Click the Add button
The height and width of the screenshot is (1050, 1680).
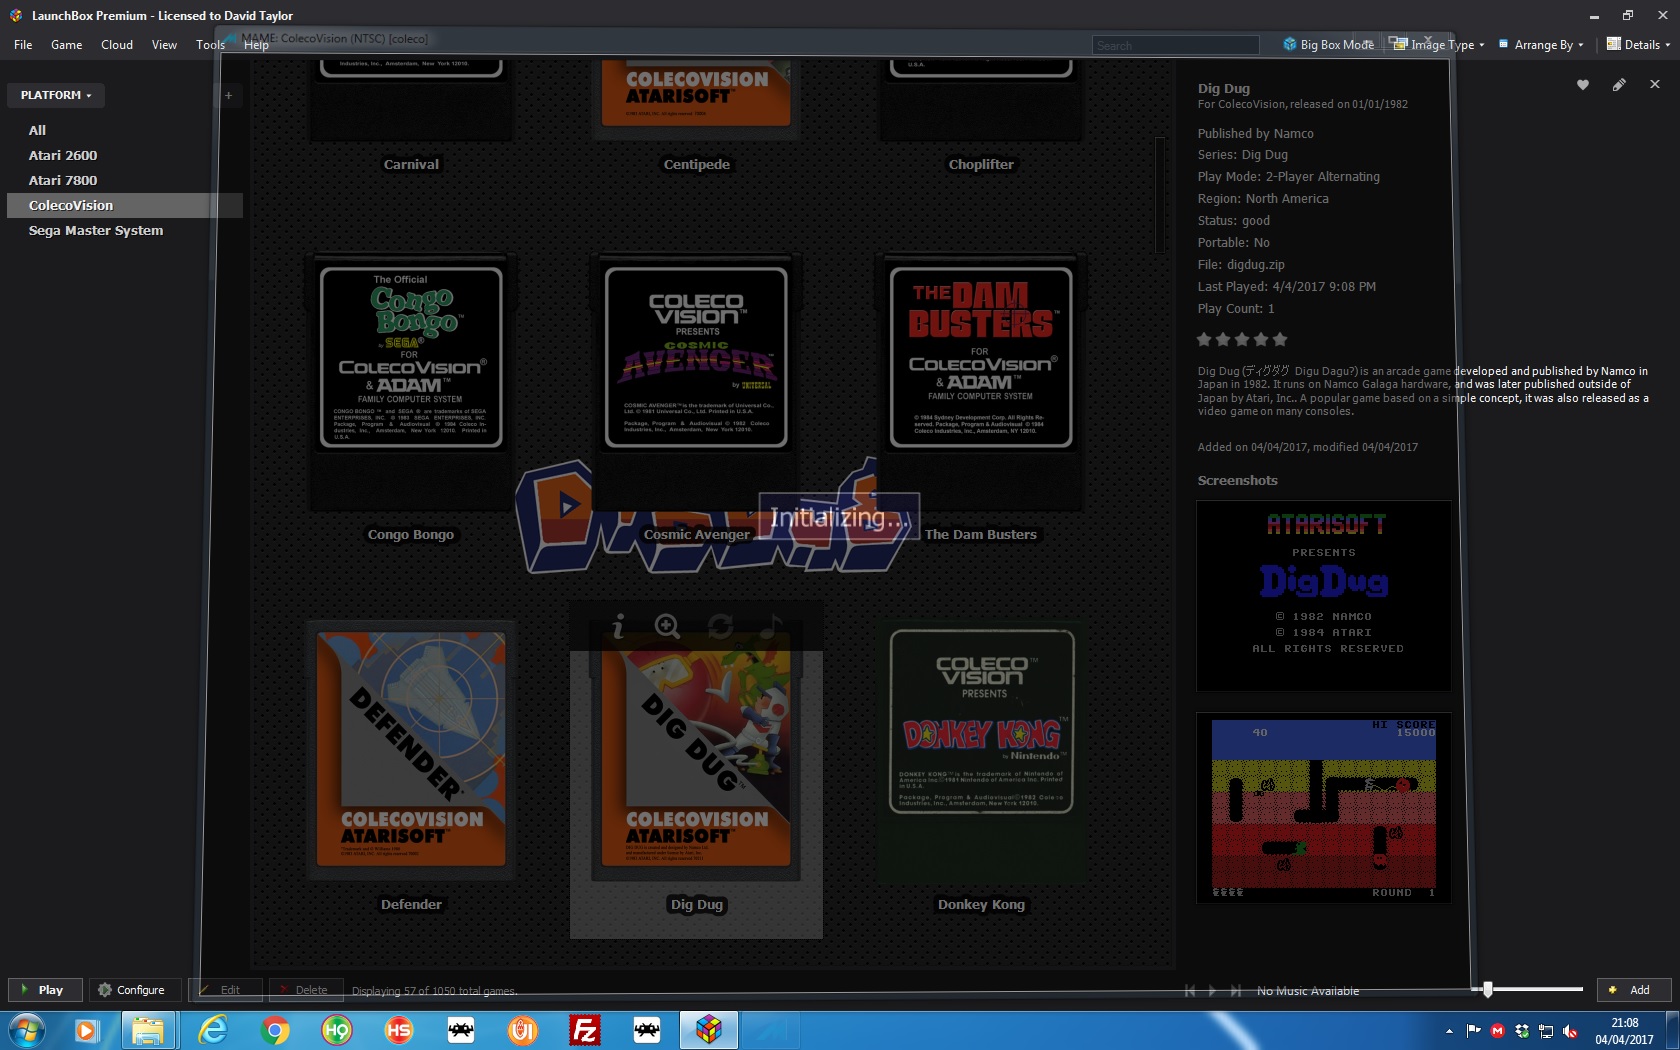point(1634,990)
